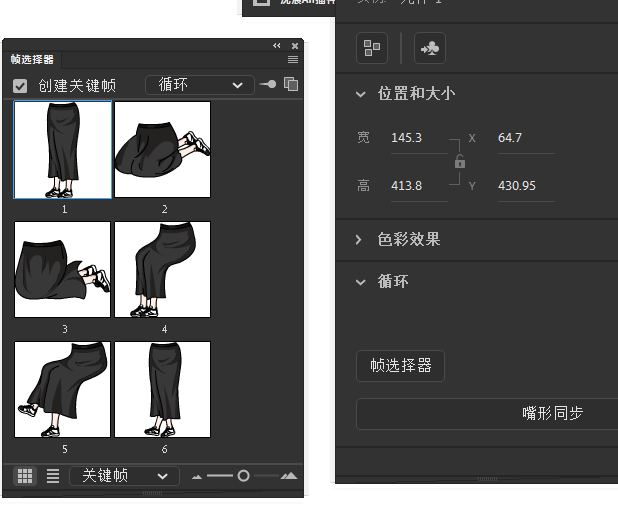
Task: Click the copy frames icon in the frame picker
Action: (x=291, y=85)
